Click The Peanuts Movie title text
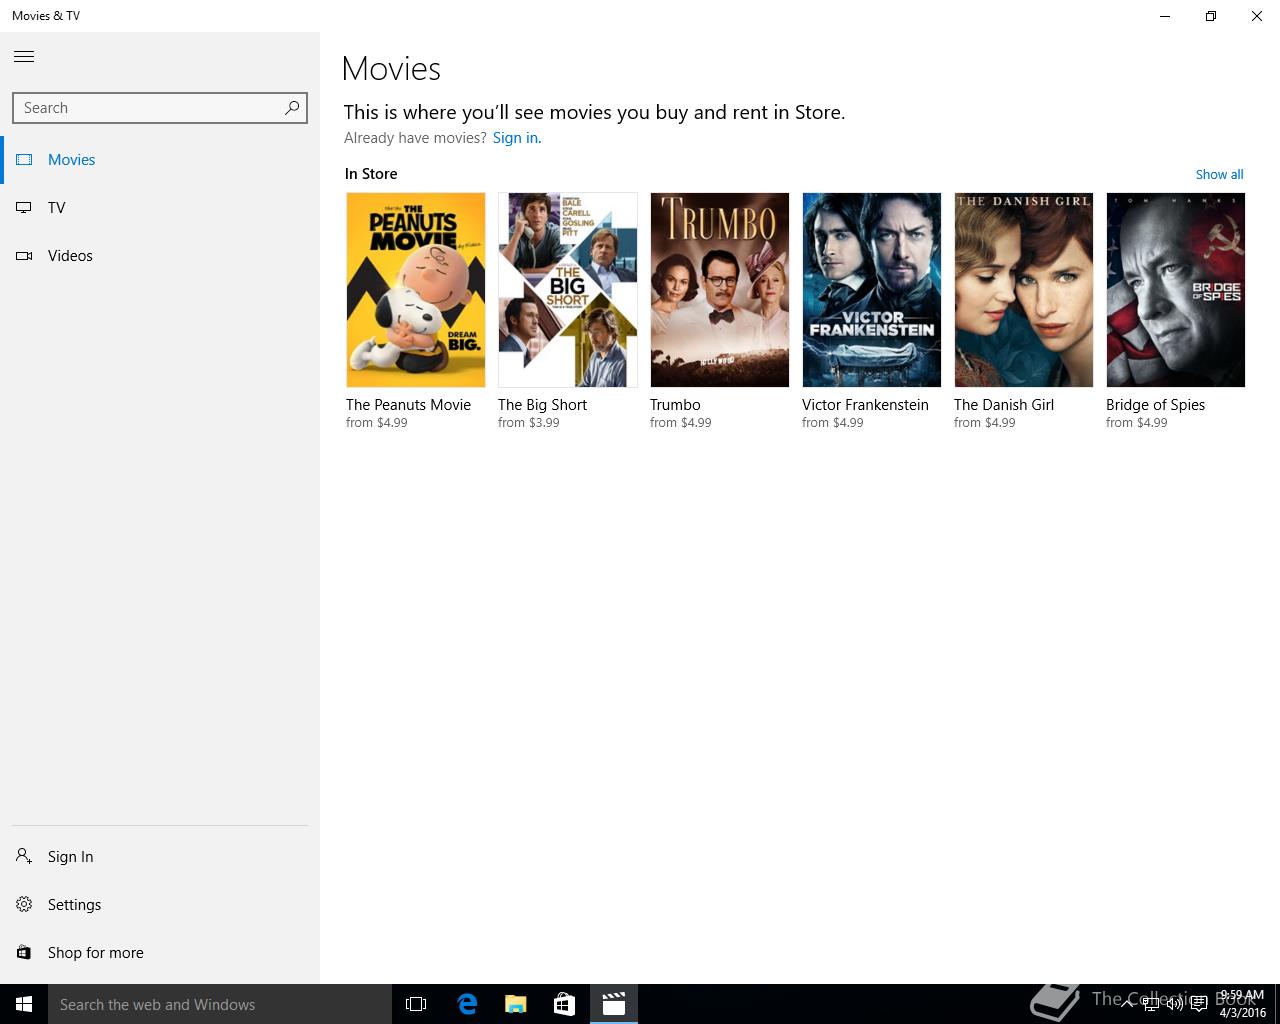Image resolution: width=1280 pixels, height=1024 pixels. click(x=408, y=405)
